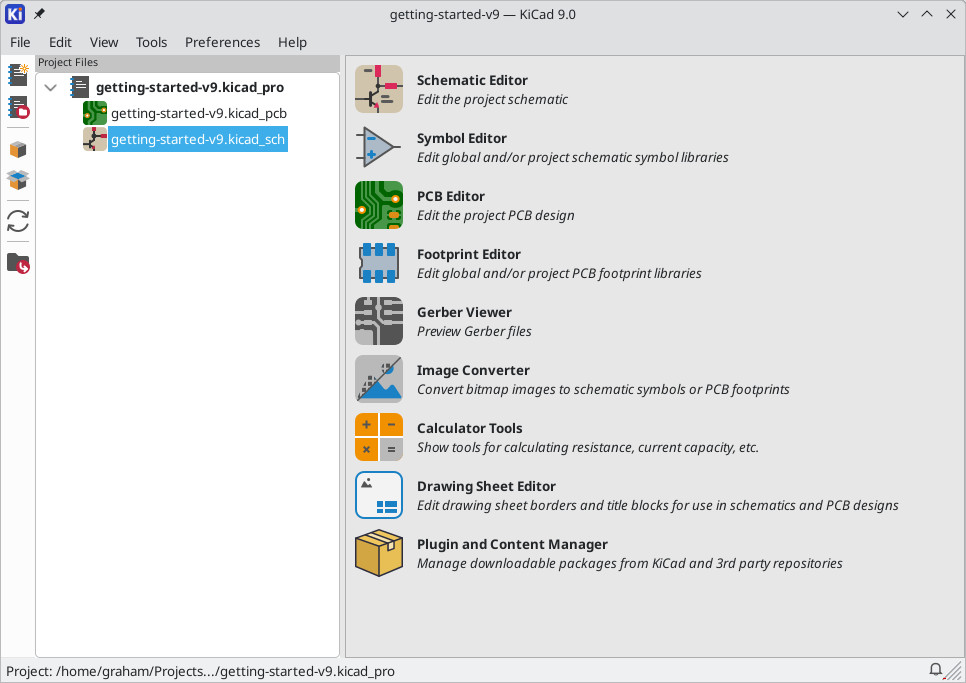Screen dimensions: 966x683
Task: Click 'Edit the project PCB design' description
Action: (x=495, y=216)
